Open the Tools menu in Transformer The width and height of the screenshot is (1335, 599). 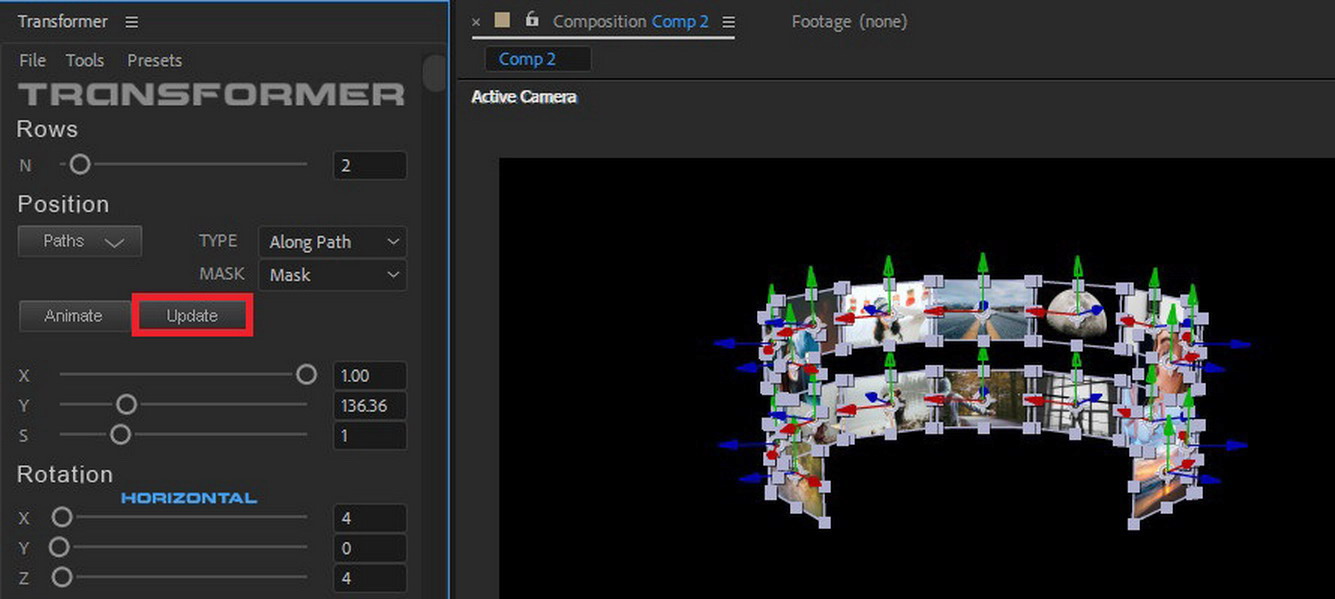[85, 61]
